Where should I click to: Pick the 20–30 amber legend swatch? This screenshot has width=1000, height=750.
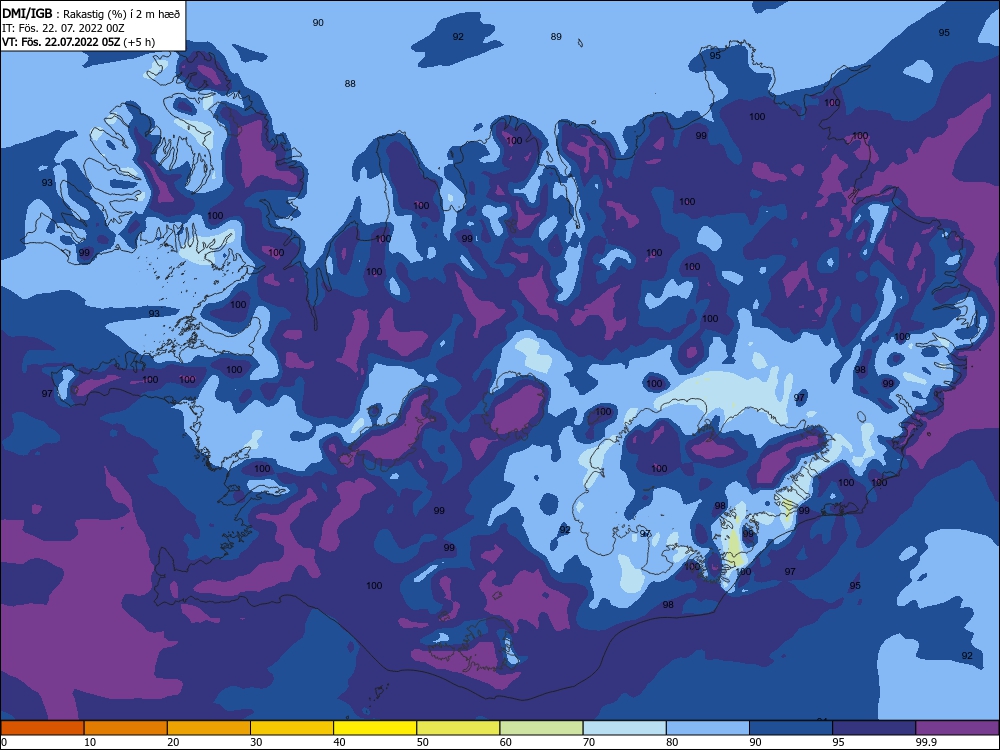pyautogui.click(x=209, y=728)
